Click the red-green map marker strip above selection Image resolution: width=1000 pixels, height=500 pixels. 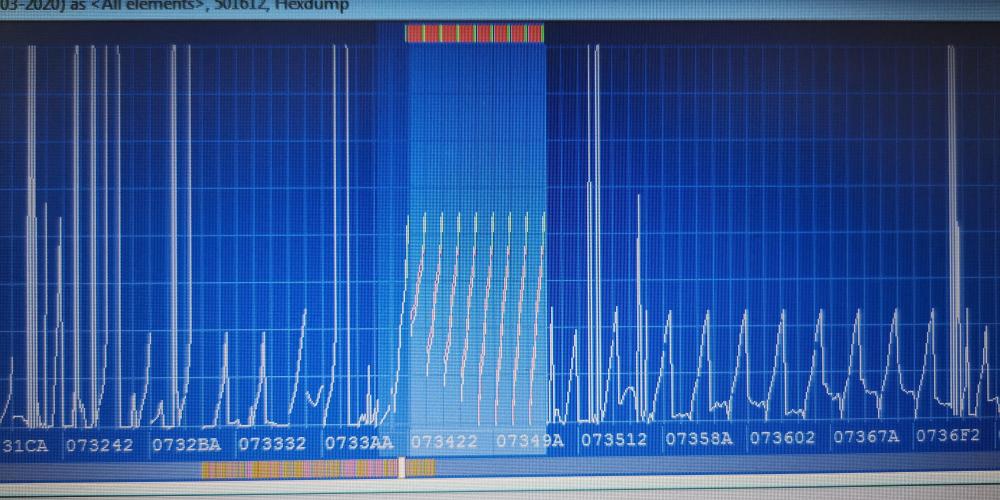pos(474,33)
